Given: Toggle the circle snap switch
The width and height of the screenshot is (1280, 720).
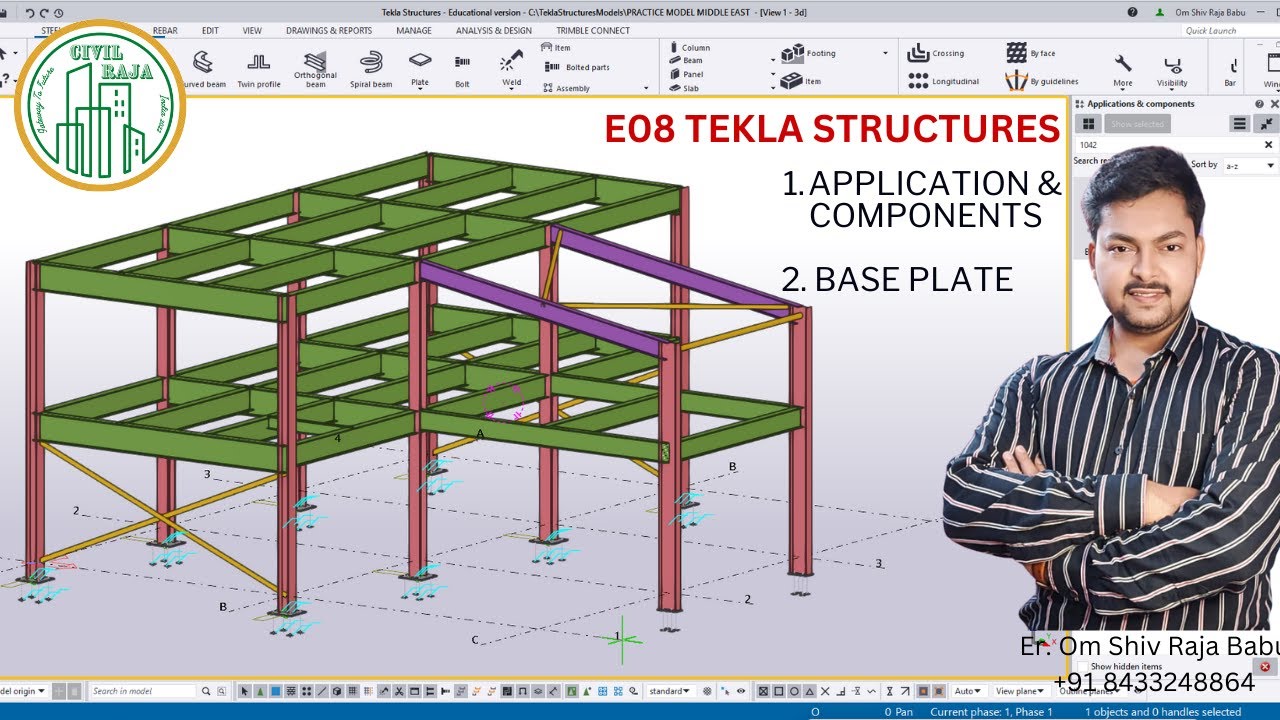Looking at the screenshot, I should pos(794,691).
